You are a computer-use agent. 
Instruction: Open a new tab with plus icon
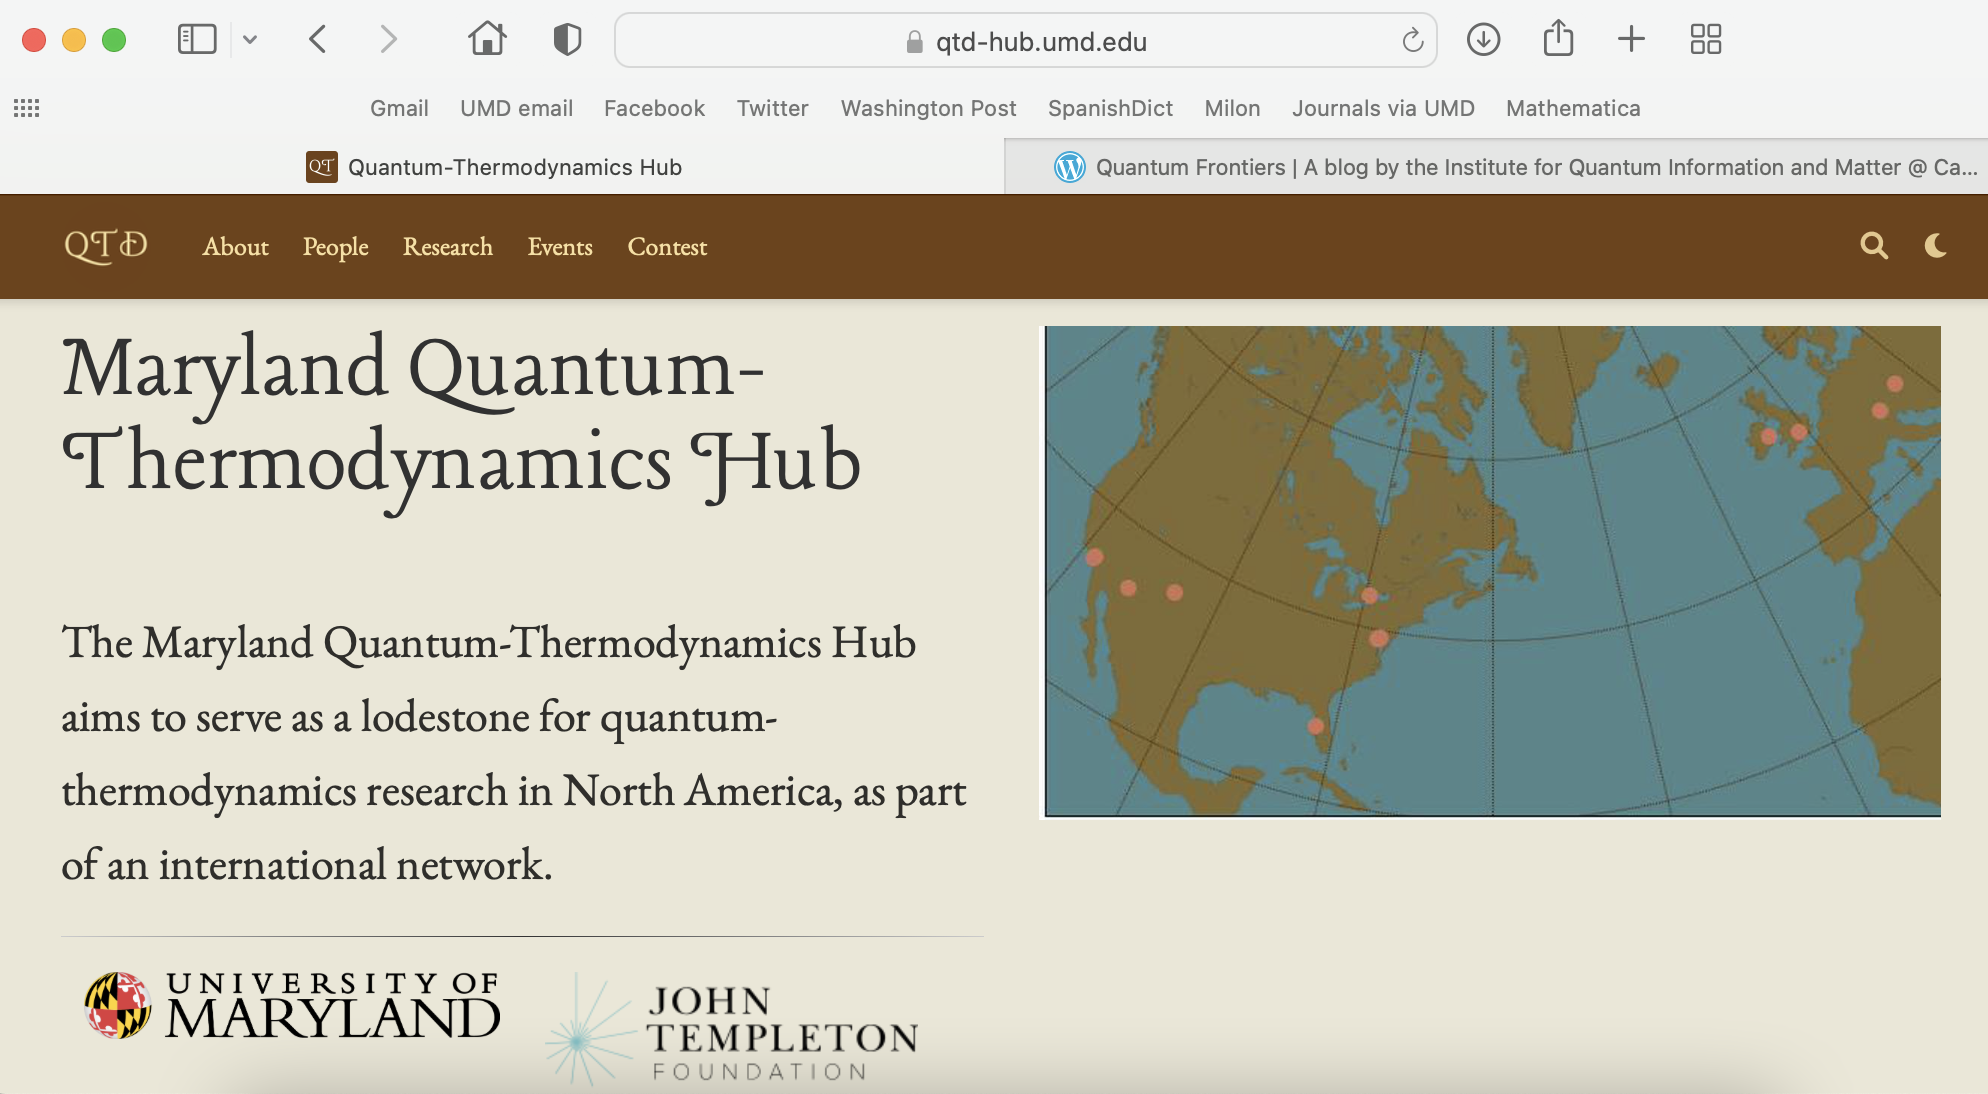pos(1631,40)
